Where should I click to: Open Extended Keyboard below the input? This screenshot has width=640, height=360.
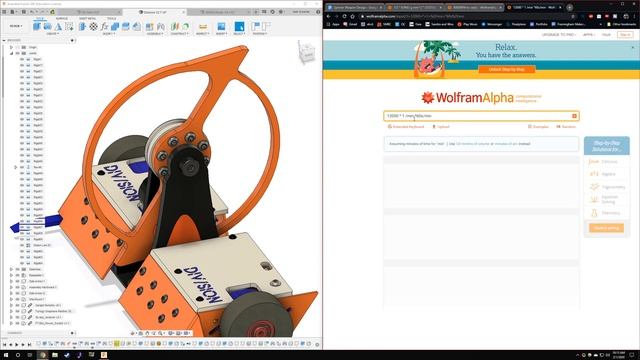tap(406, 127)
